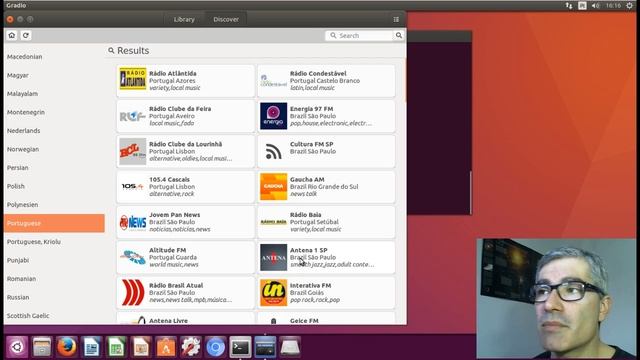Screen dimensions: 640x360
Task: Open Ubuntu Dash search launcher
Action: (17, 347)
